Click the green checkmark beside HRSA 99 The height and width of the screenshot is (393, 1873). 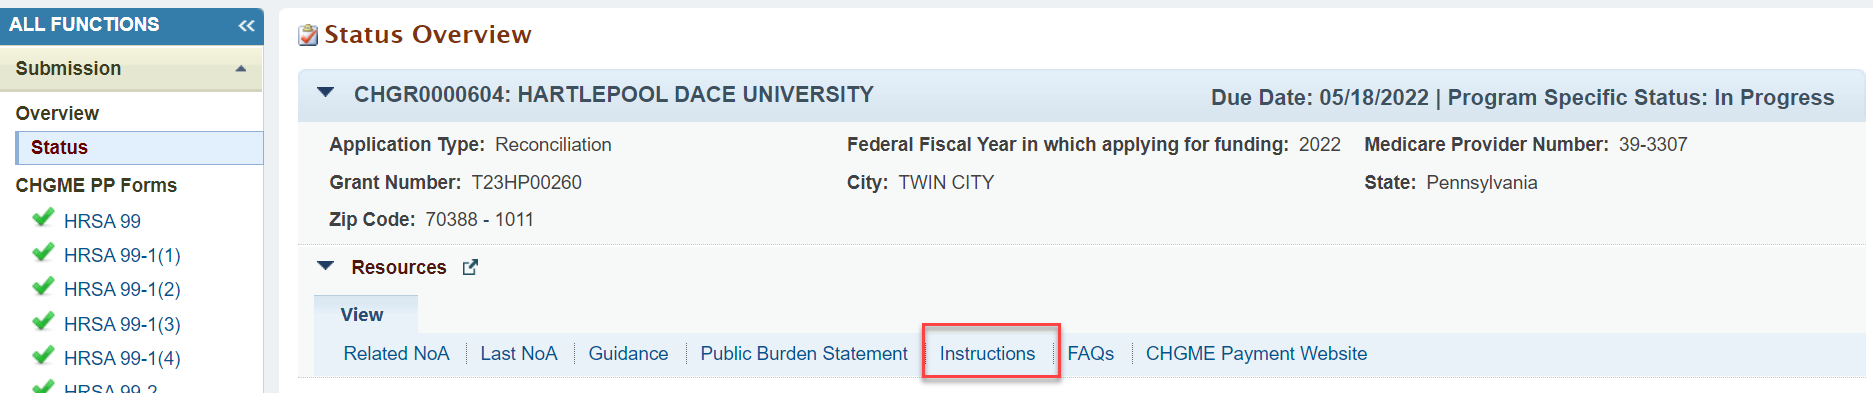click(x=43, y=218)
